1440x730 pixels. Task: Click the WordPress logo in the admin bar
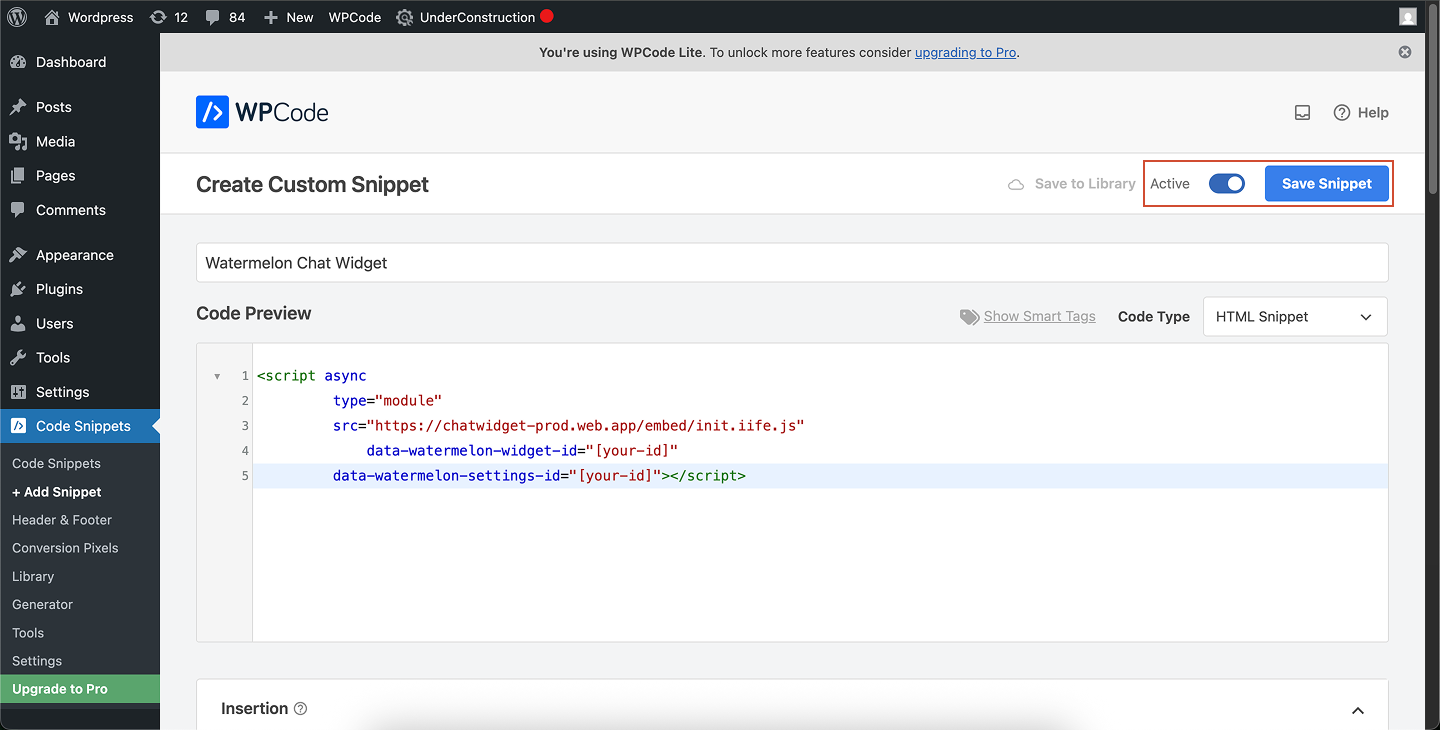(16, 16)
